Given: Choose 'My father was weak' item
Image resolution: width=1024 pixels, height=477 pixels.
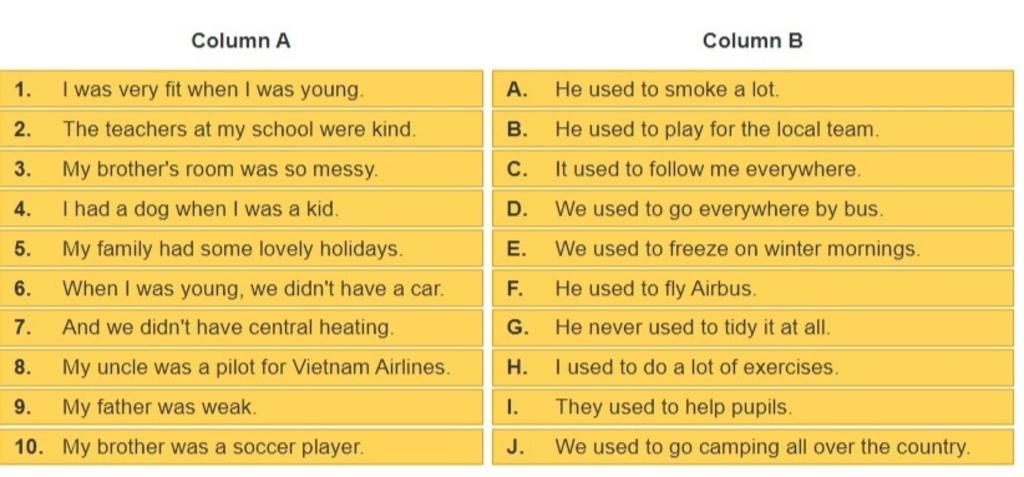Looking at the screenshot, I should pyautogui.click(x=241, y=408).
